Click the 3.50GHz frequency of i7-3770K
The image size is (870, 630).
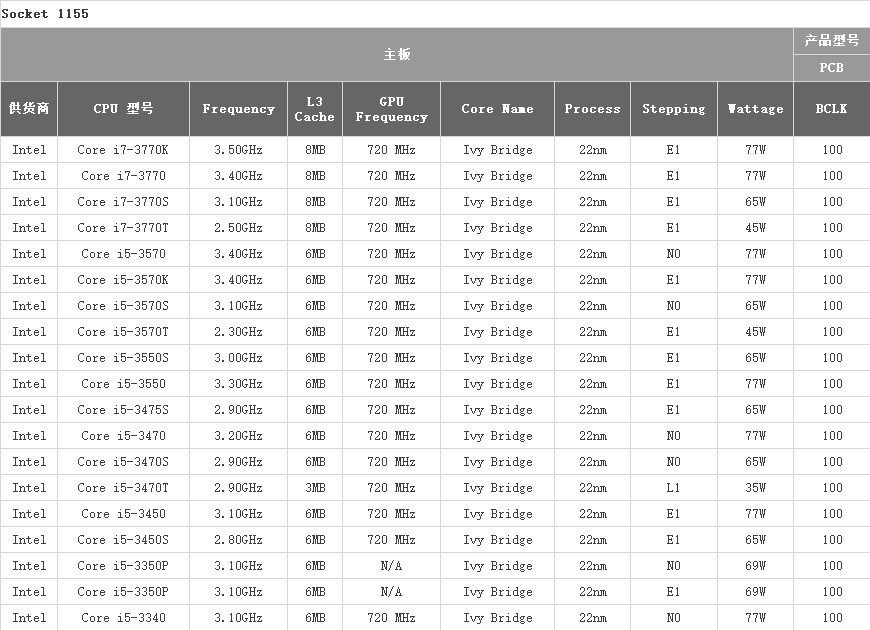239,150
